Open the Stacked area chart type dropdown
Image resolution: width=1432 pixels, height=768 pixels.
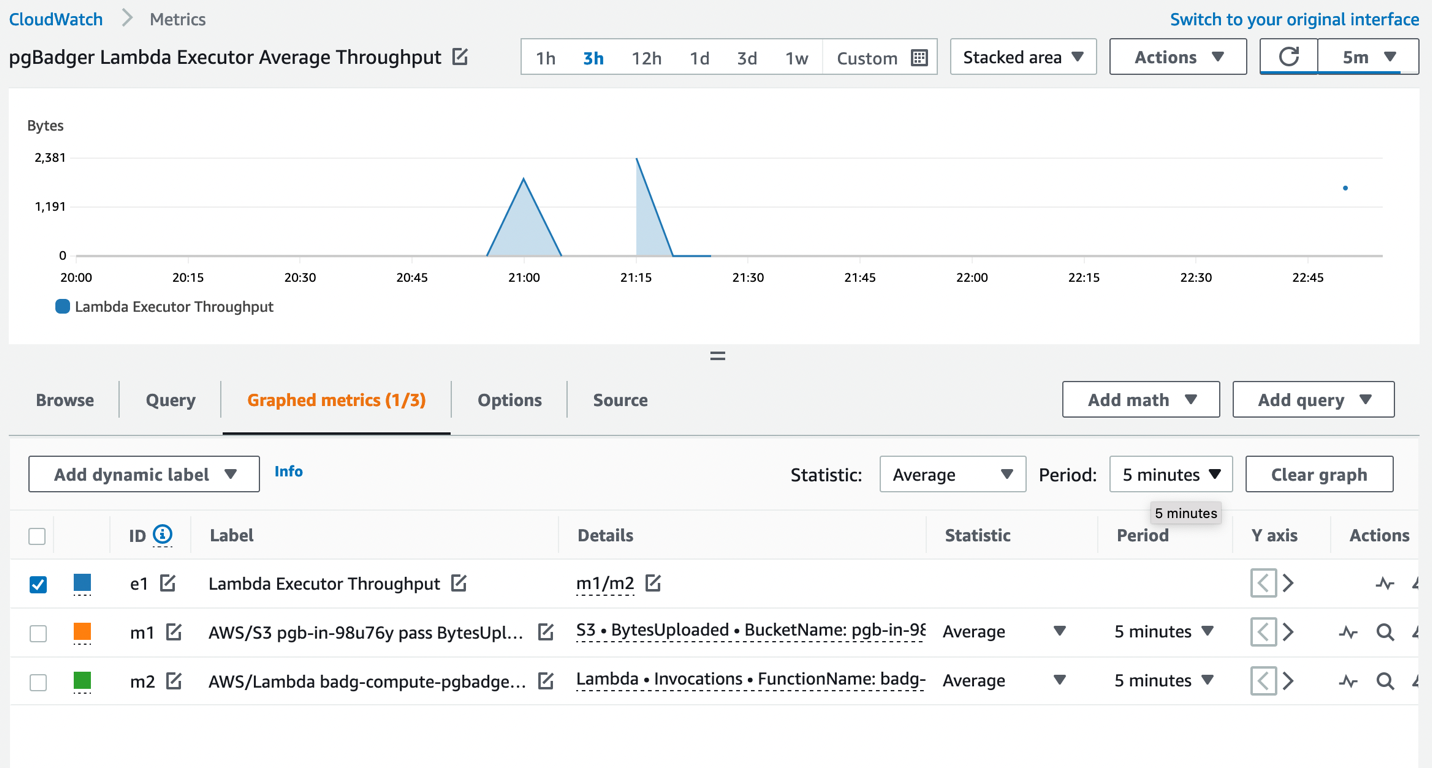click(1023, 57)
